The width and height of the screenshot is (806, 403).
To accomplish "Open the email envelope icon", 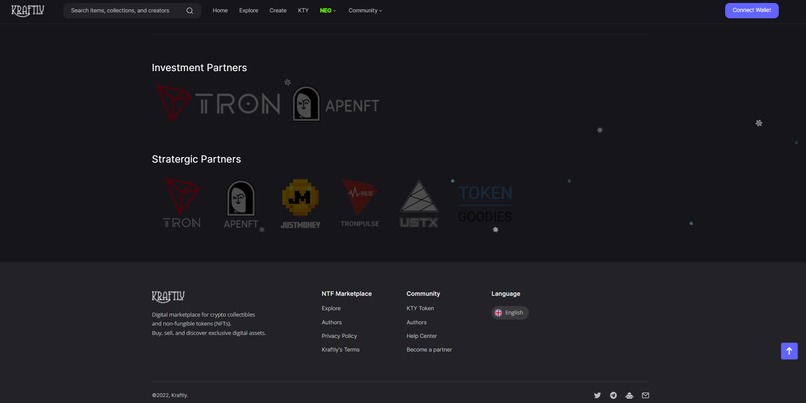I will [x=646, y=395].
